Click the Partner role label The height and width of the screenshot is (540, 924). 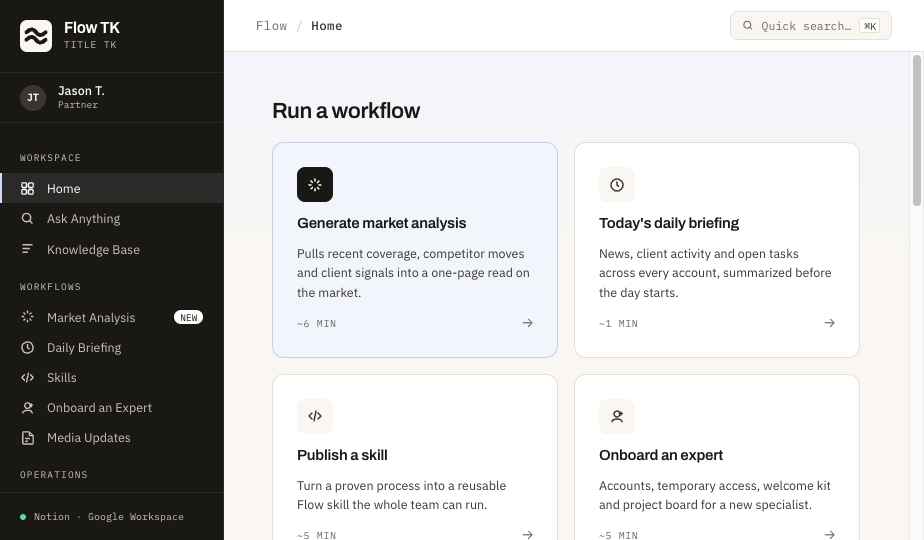pyautogui.click(x=78, y=105)
